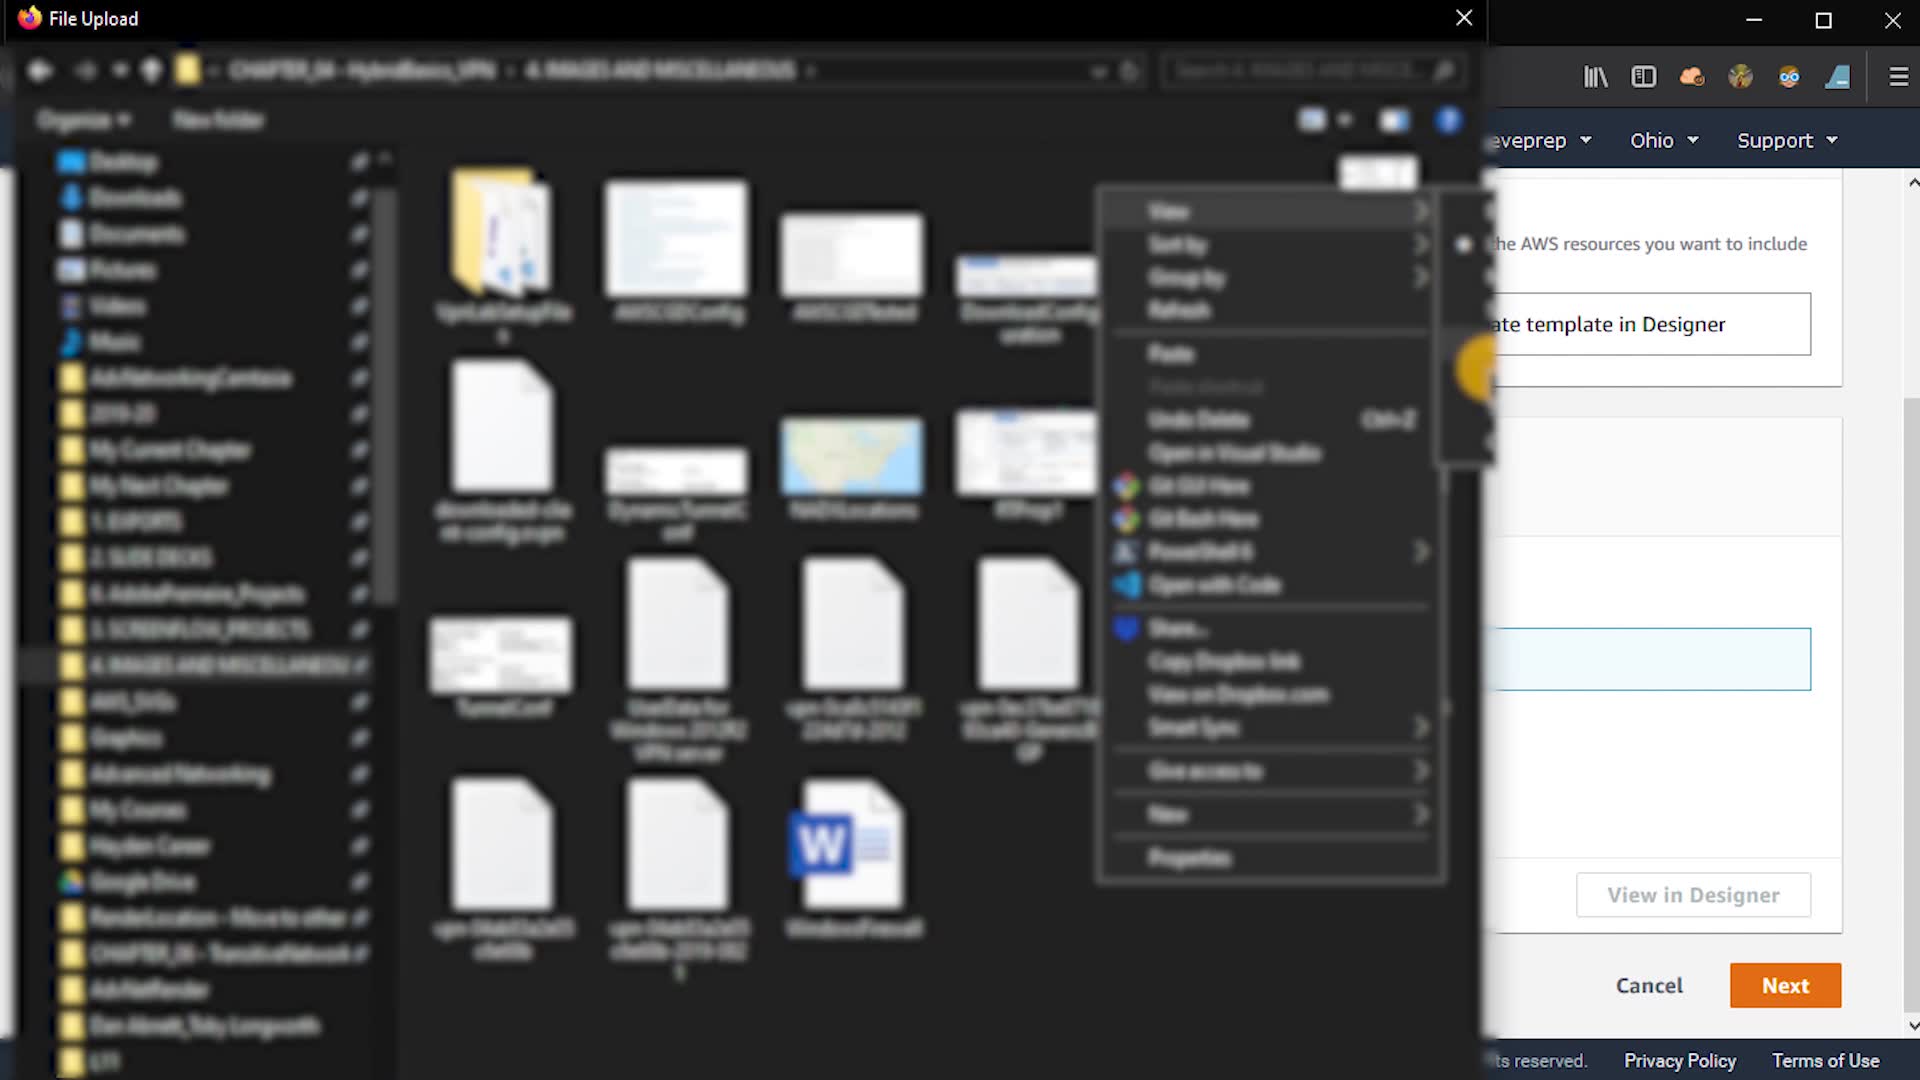Open the Organize dropdown in file dialog
Screen dimensions: 1920x1080
84,121
